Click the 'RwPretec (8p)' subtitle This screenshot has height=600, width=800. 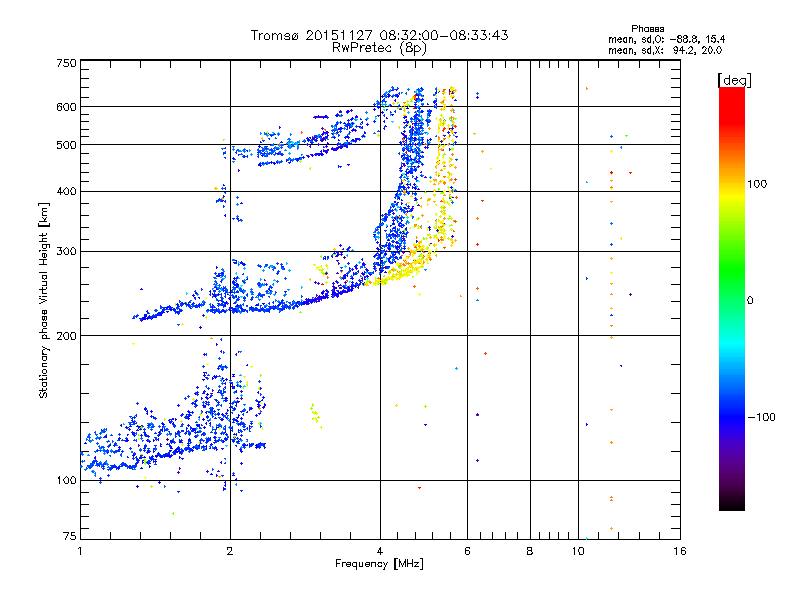379,48
